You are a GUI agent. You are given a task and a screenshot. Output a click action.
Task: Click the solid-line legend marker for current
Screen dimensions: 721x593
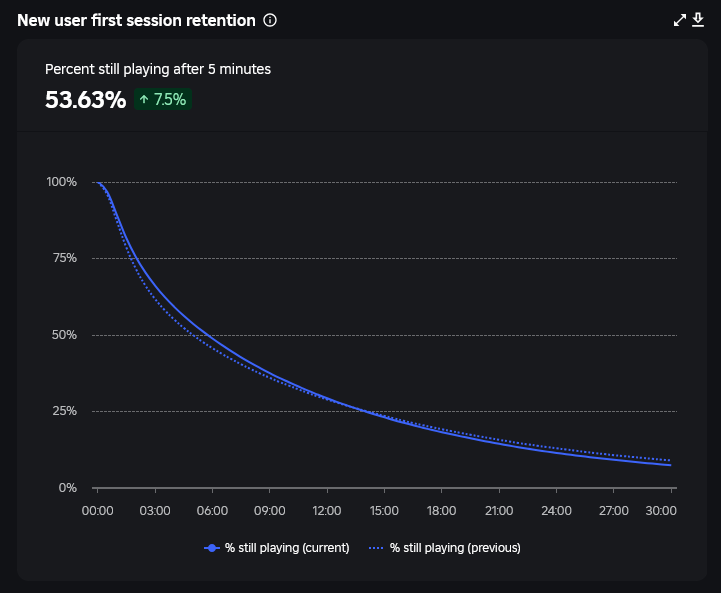[212, 548]
